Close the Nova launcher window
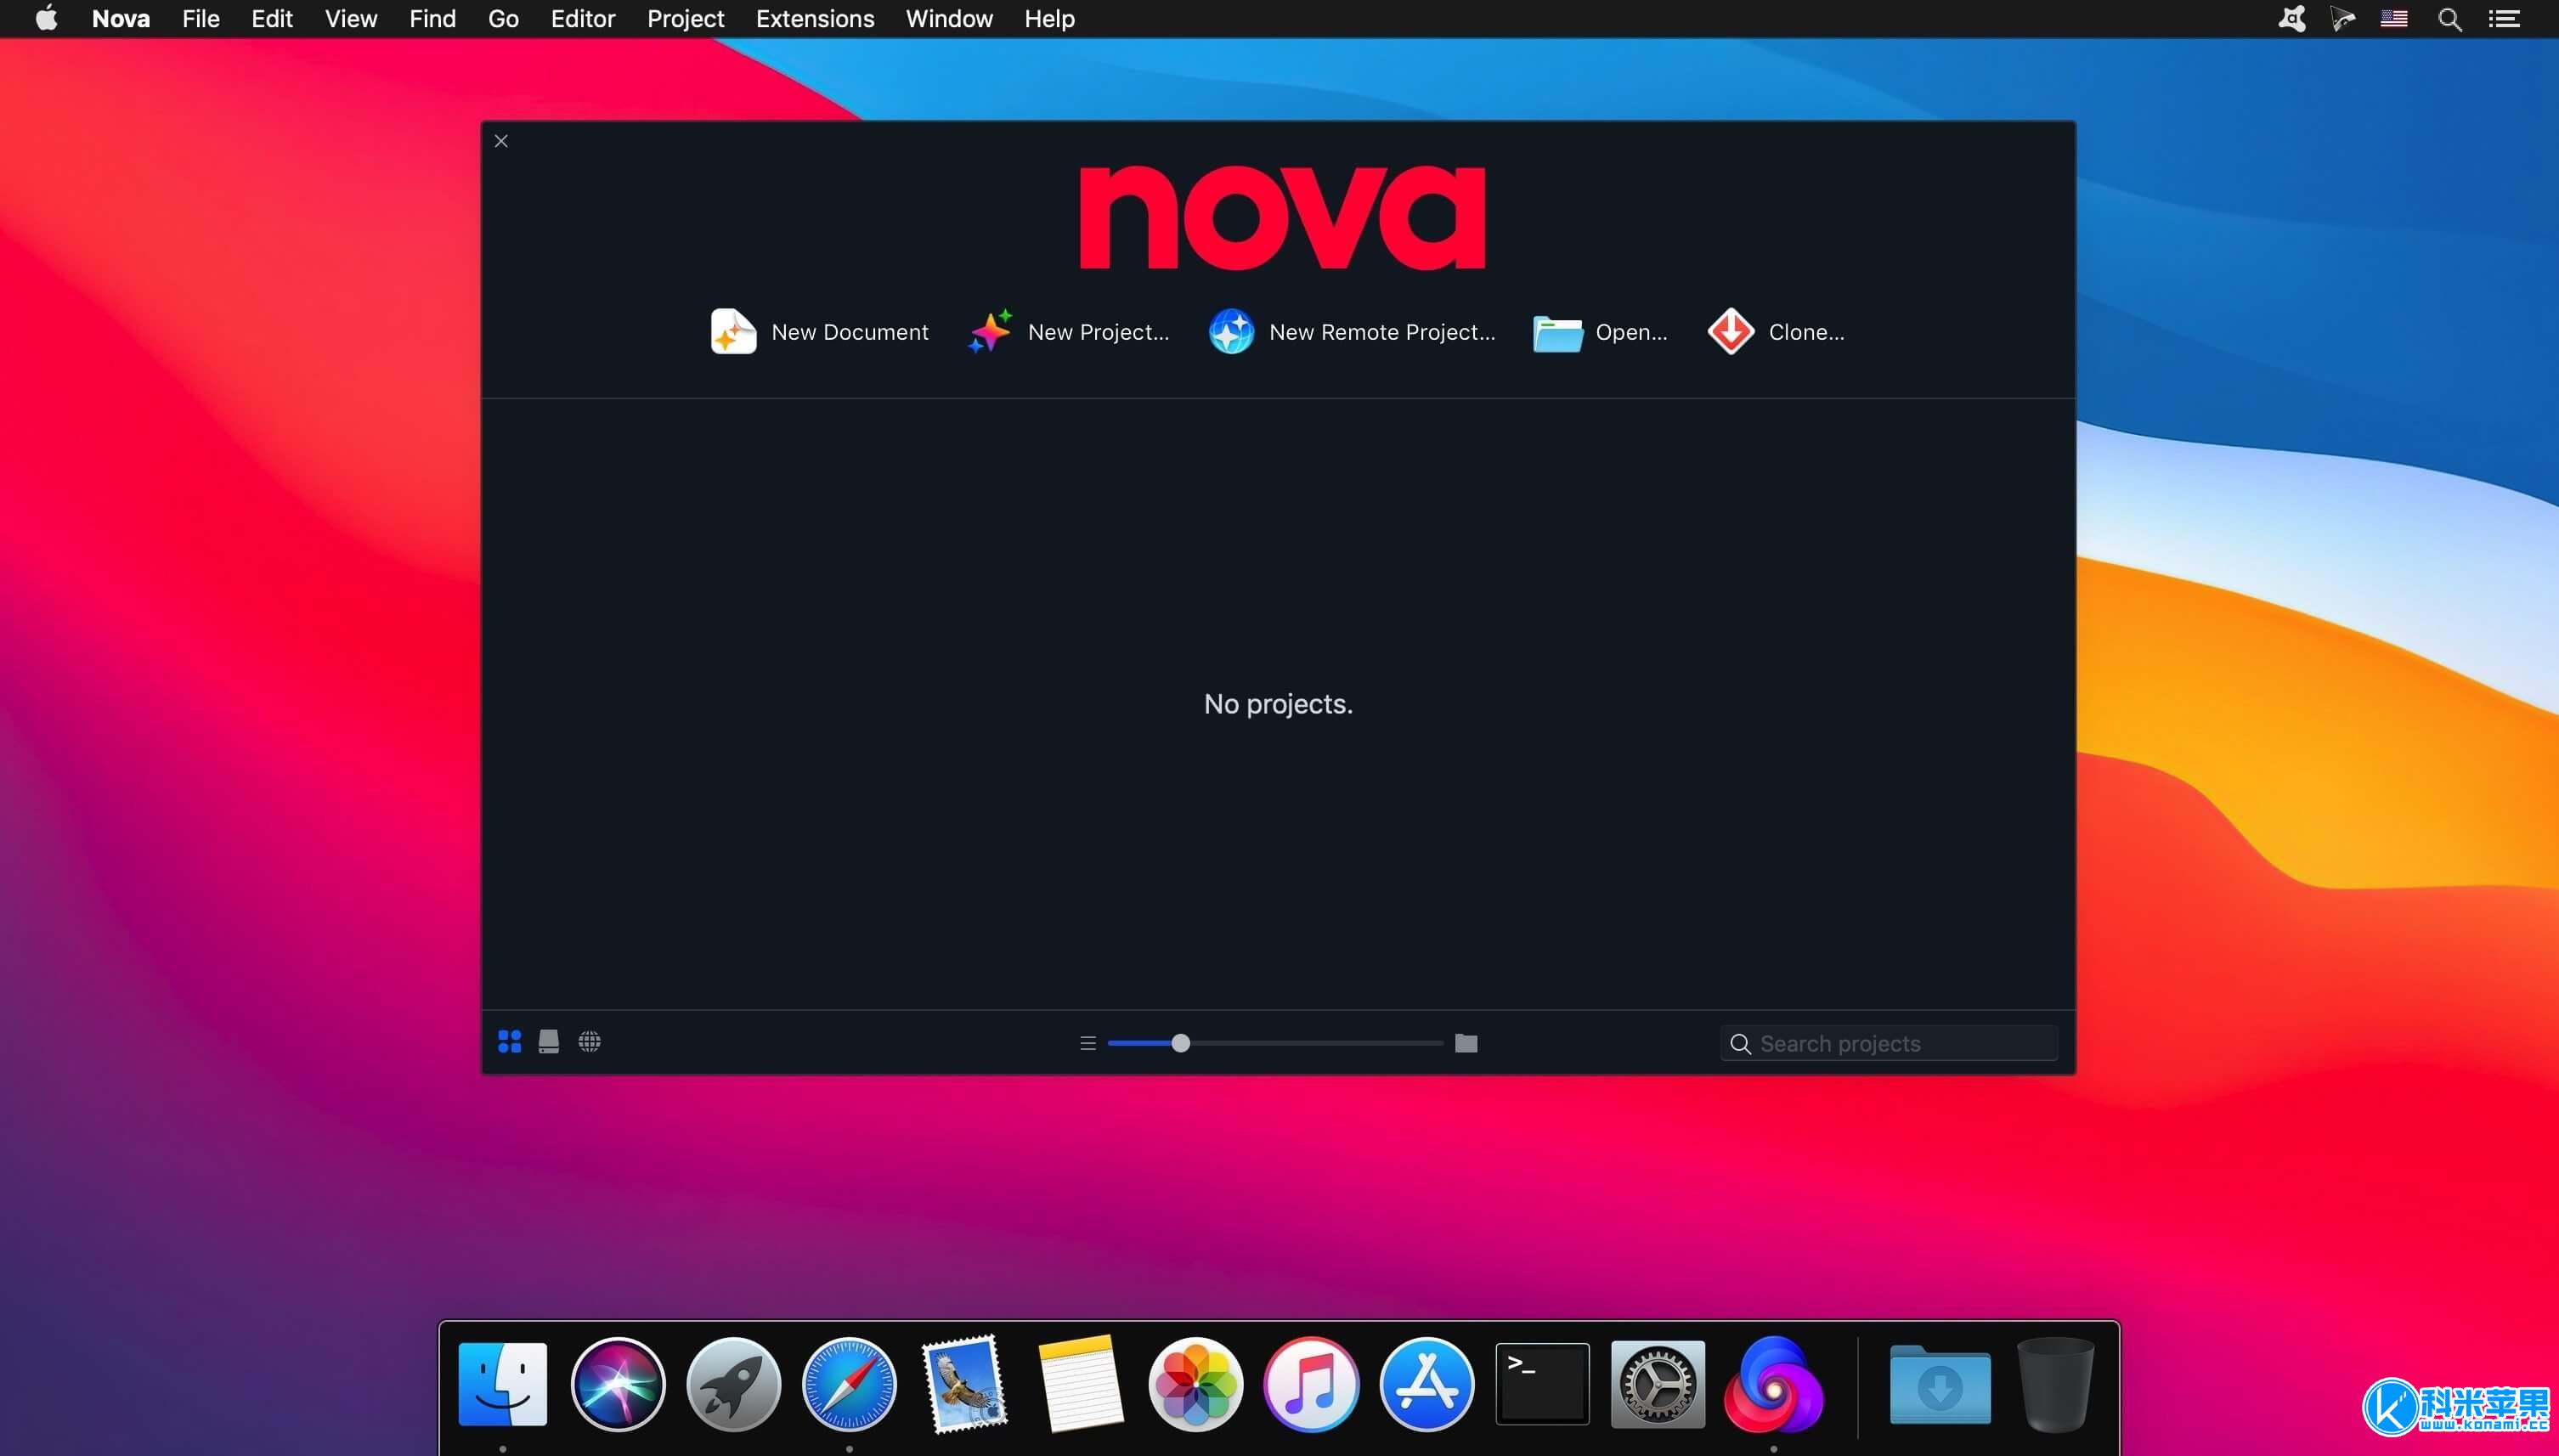The image size is (2559, 1456). [x=501, y=141]
